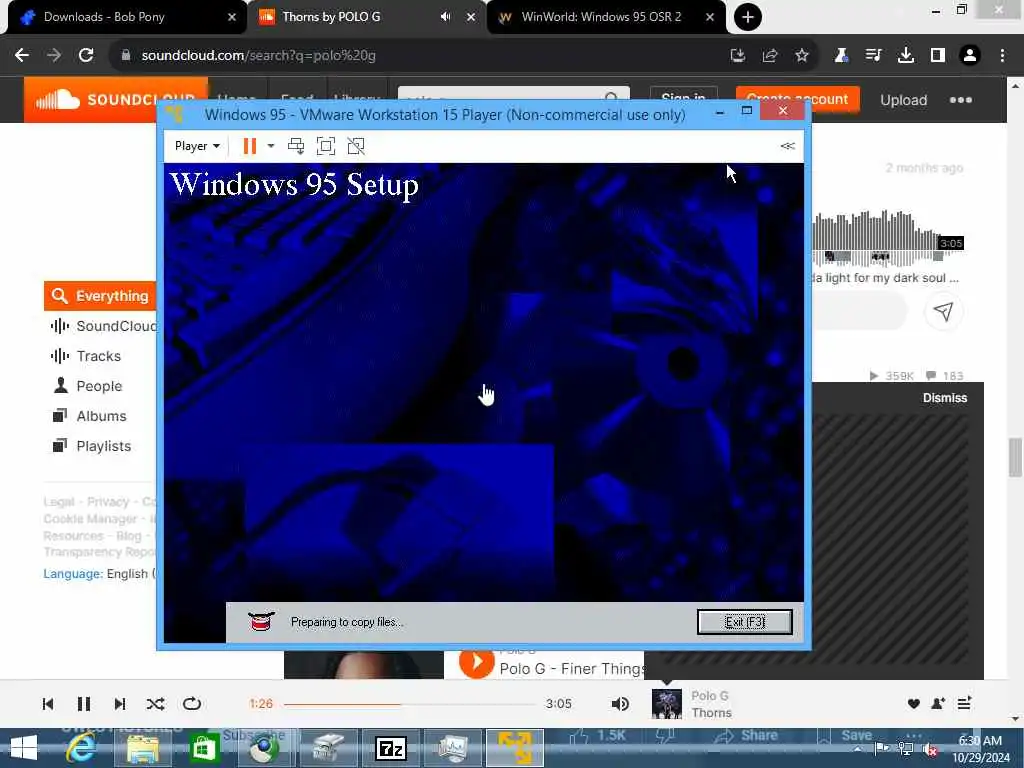Toggle Unity mode icon in VMware toolbar
The image size is (1024, 768).
pos(356,146)
